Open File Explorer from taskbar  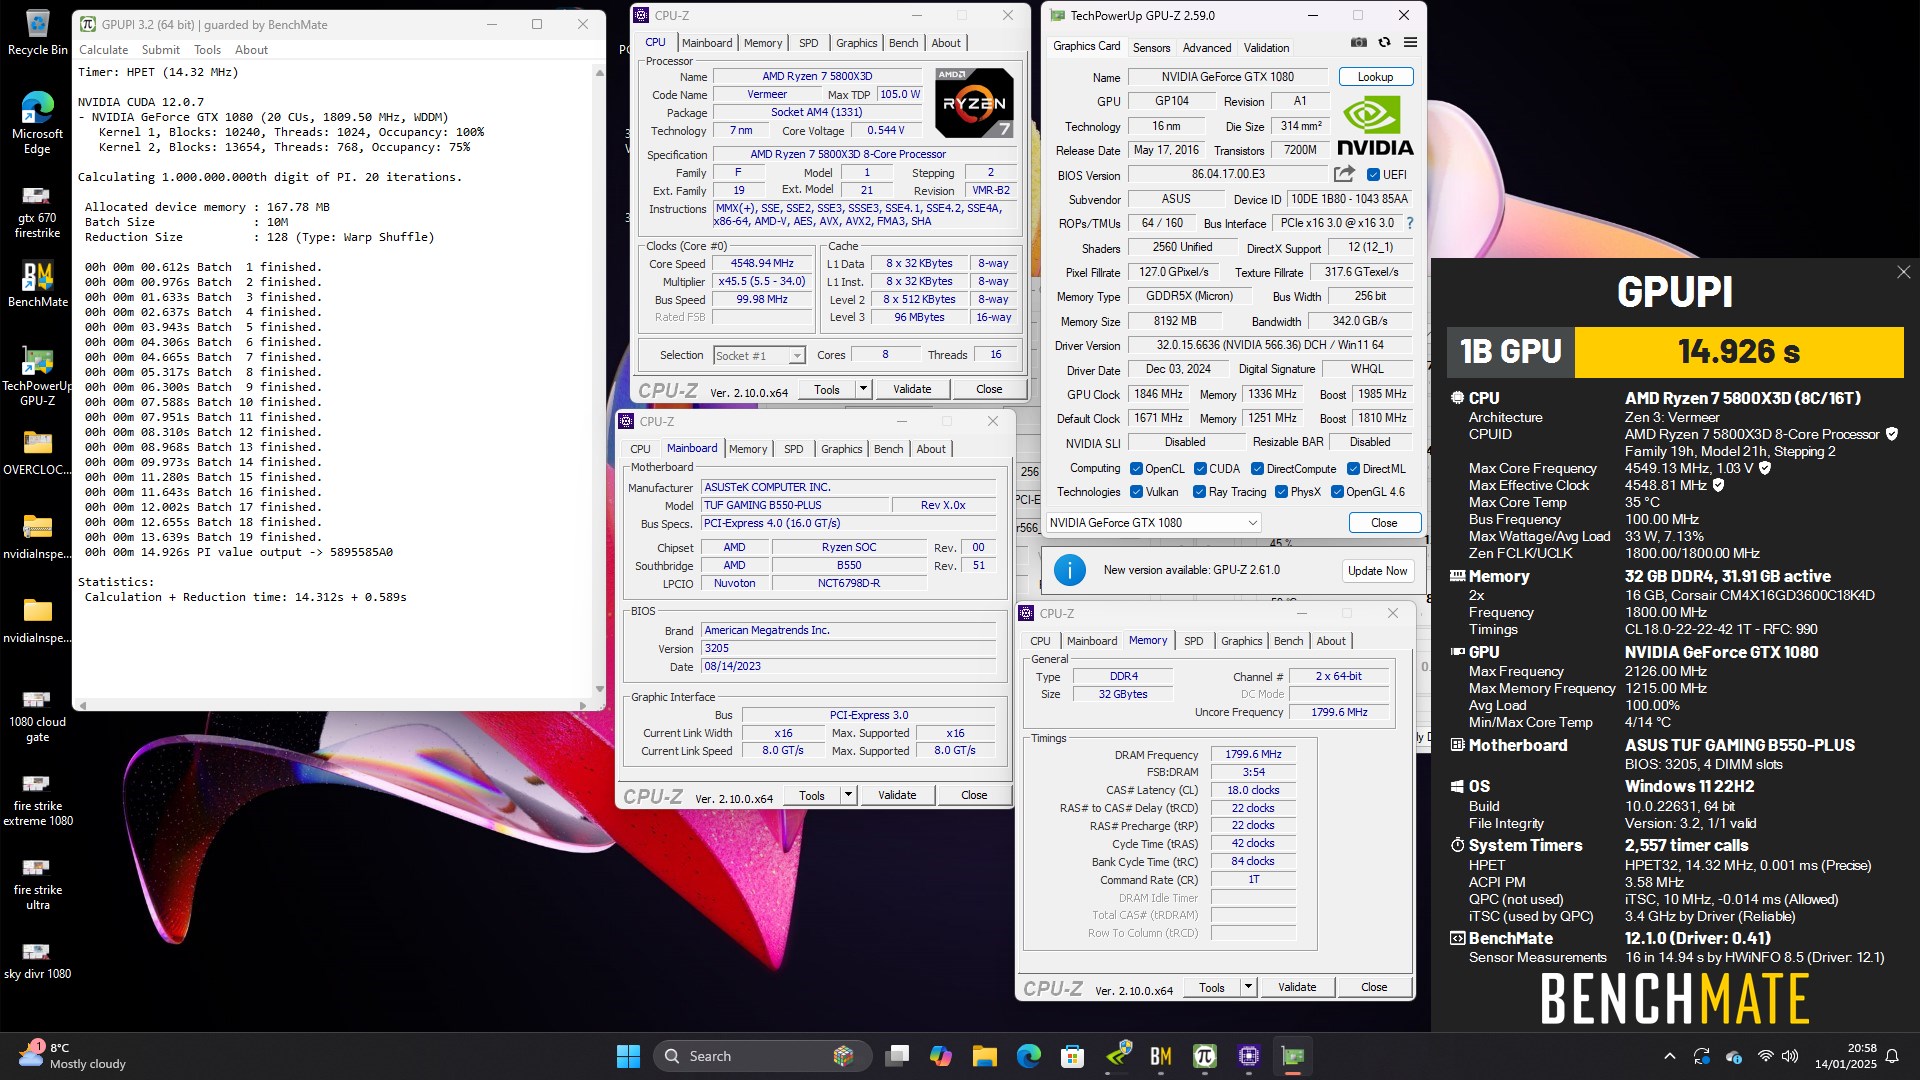coord(985,1056)
